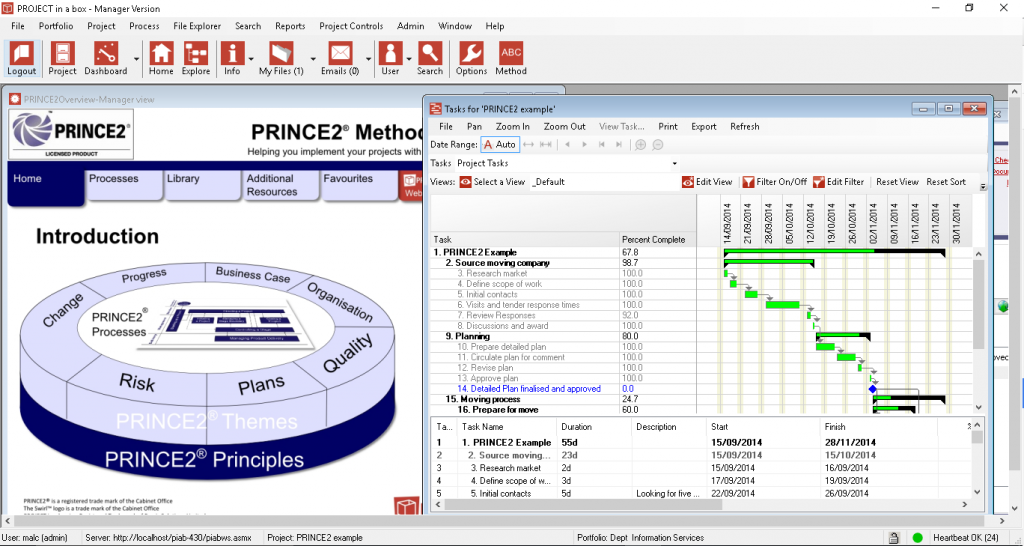This screenshot has width=1024, height=546.
Task: Click Pan in the Tasks window menu
Action: click(x=475, y=127)
